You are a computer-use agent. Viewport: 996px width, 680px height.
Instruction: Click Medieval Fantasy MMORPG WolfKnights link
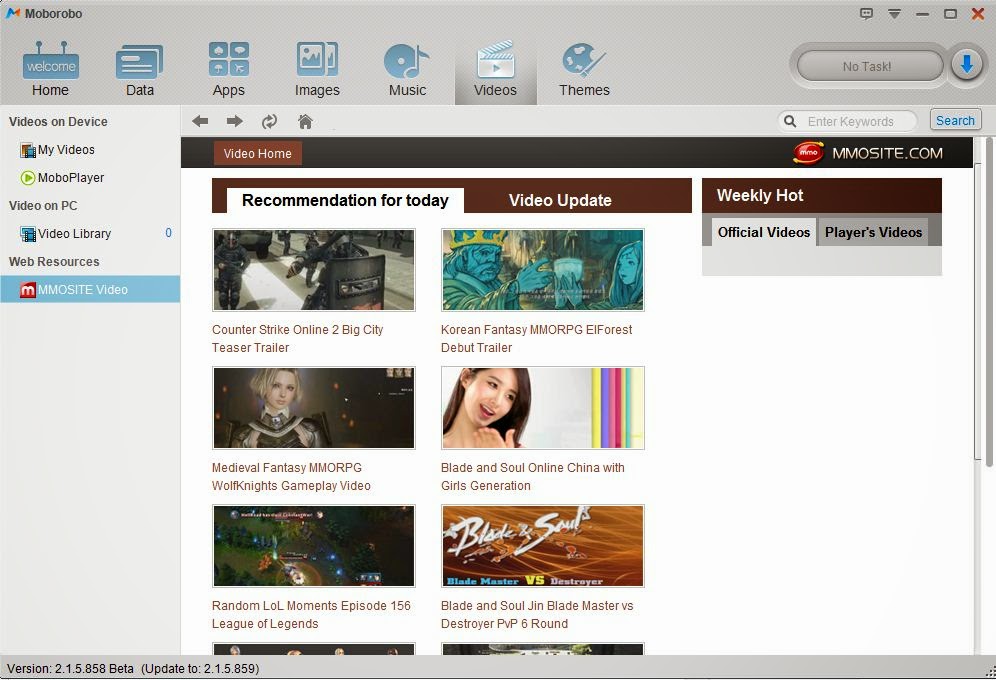tap(291, 476)
